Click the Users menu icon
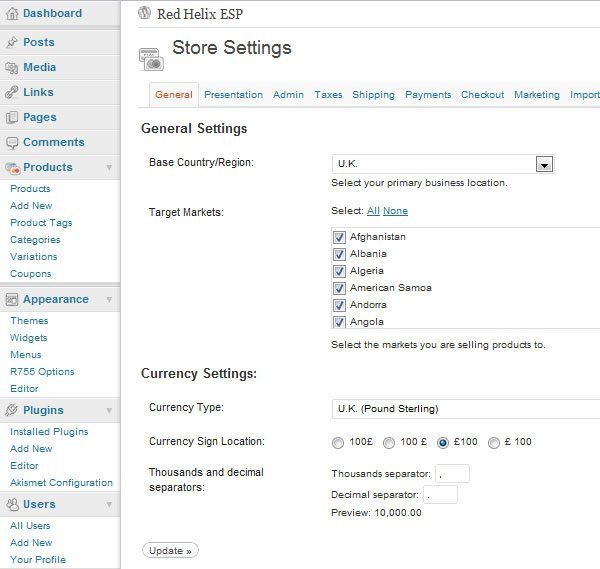This screenshot has width=600, height=569. click(12, 504)
